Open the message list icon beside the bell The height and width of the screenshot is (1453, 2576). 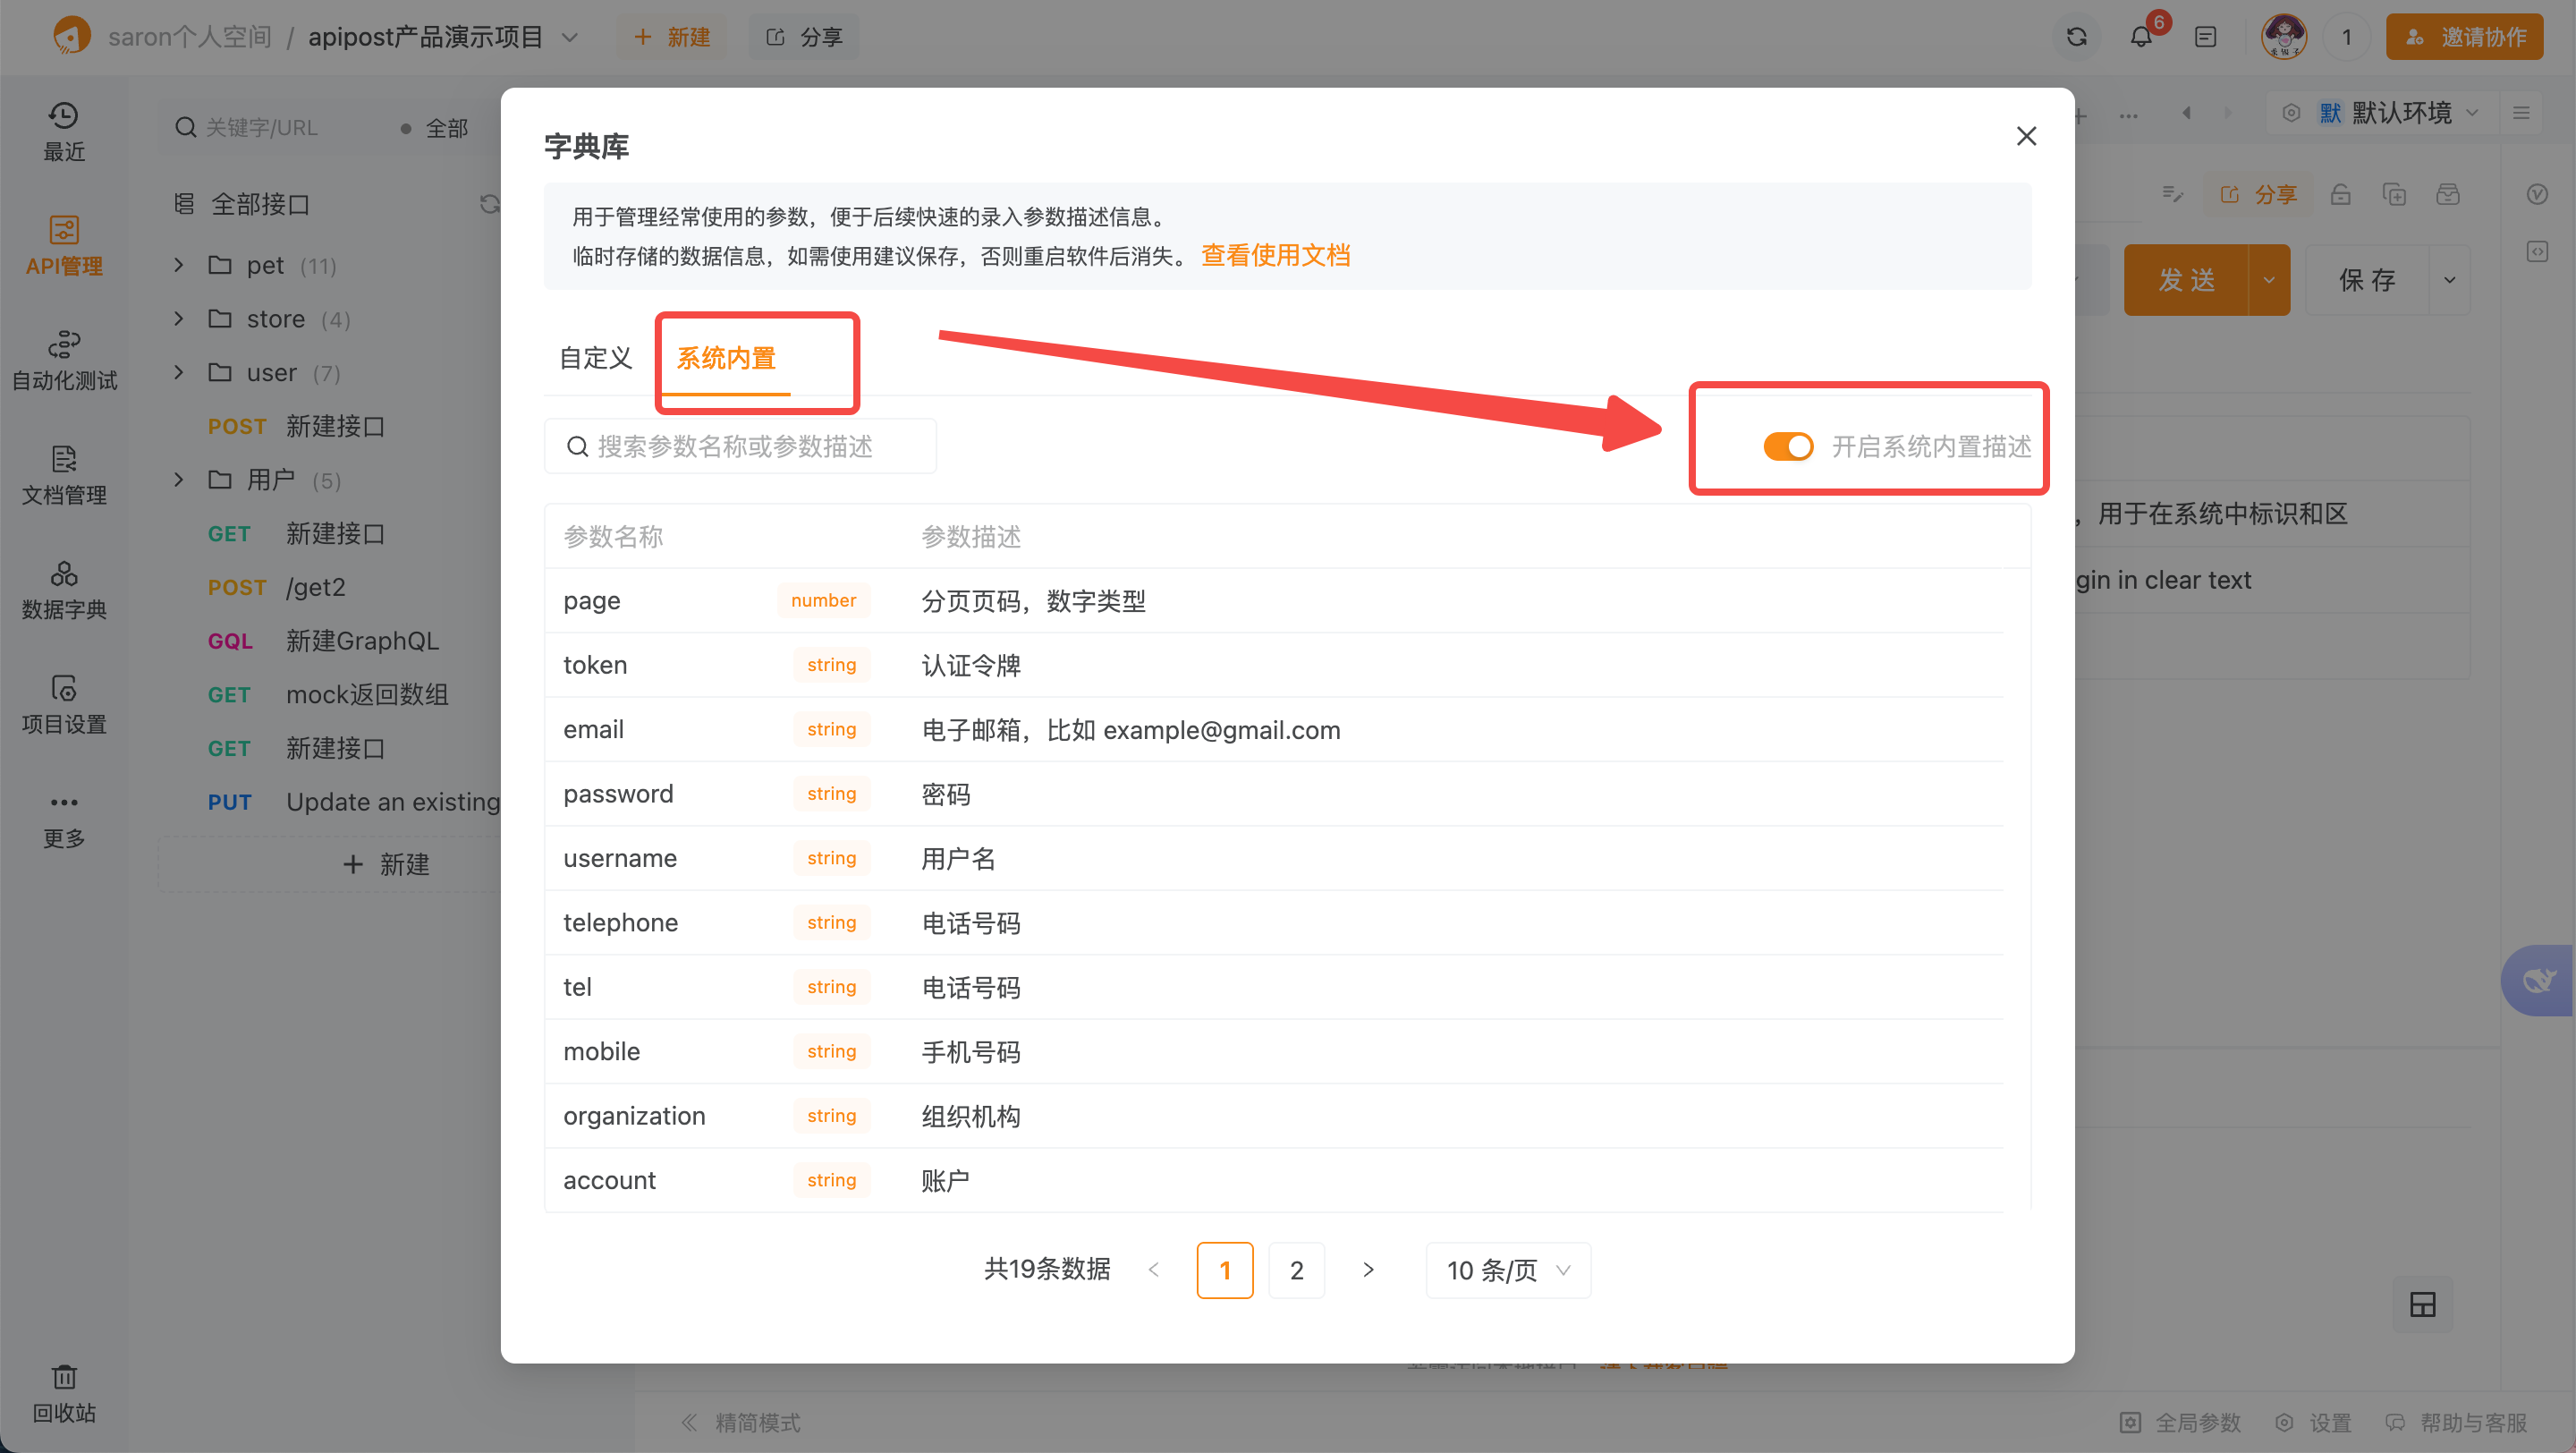point(2205,37)
